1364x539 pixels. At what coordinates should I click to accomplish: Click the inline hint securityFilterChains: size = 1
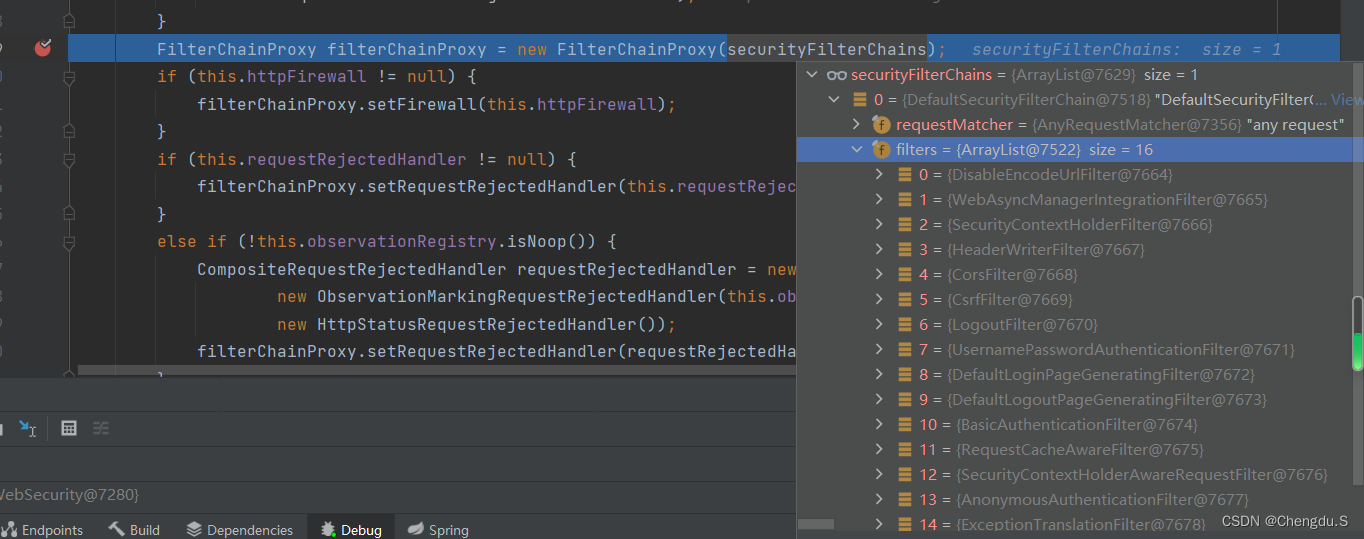click(x=1126, y=49)
